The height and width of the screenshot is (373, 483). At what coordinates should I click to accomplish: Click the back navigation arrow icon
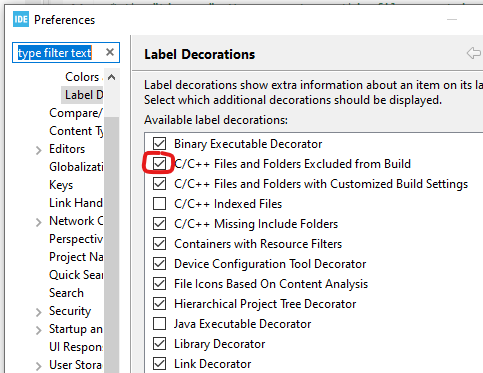pos(474,53)
